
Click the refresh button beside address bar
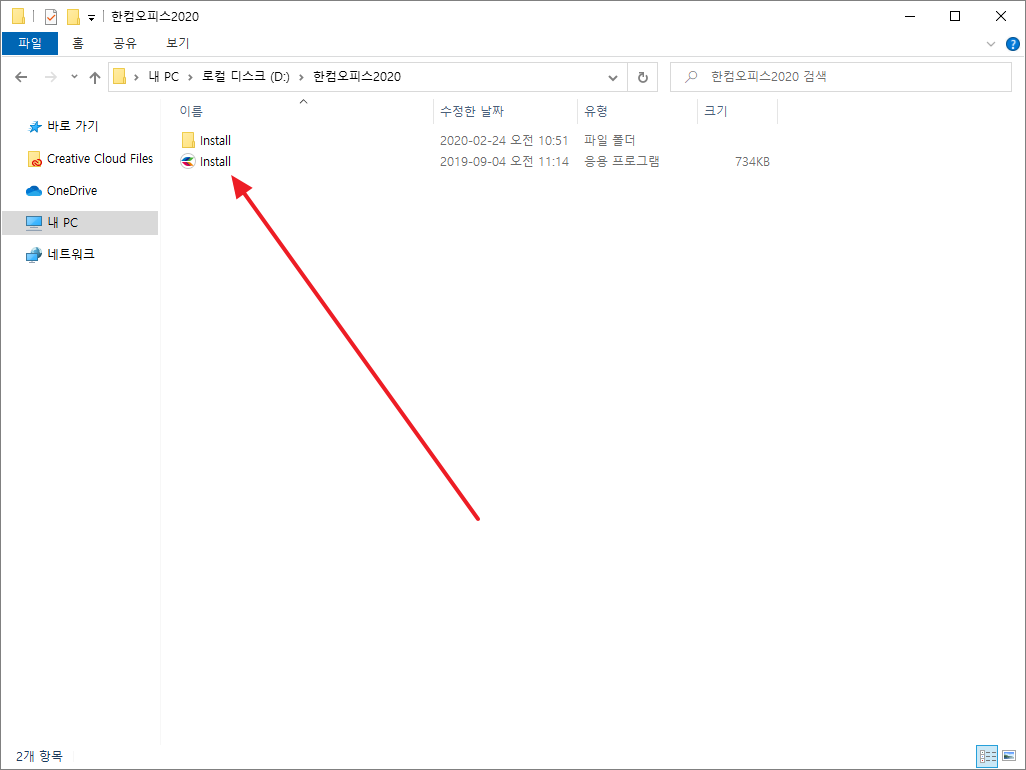[642, 77]
